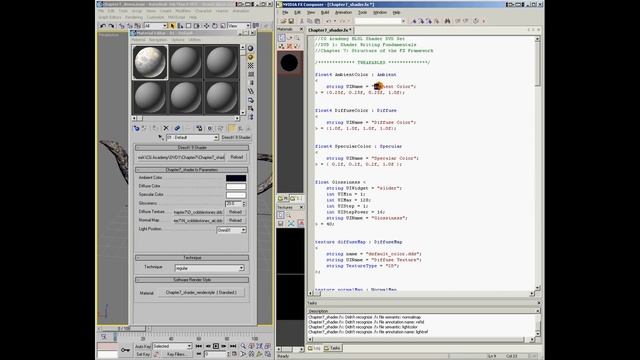Click the binoculars Find icon in FX Composer
The image size is (640, 360).
coord(447,21)
